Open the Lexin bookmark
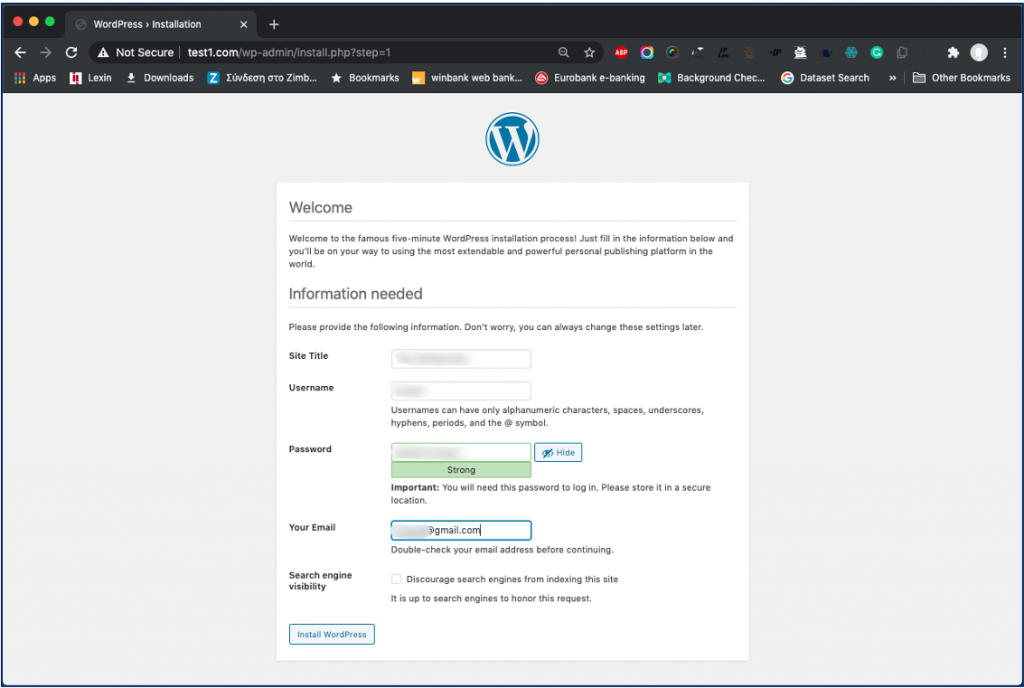 [91, 78]
